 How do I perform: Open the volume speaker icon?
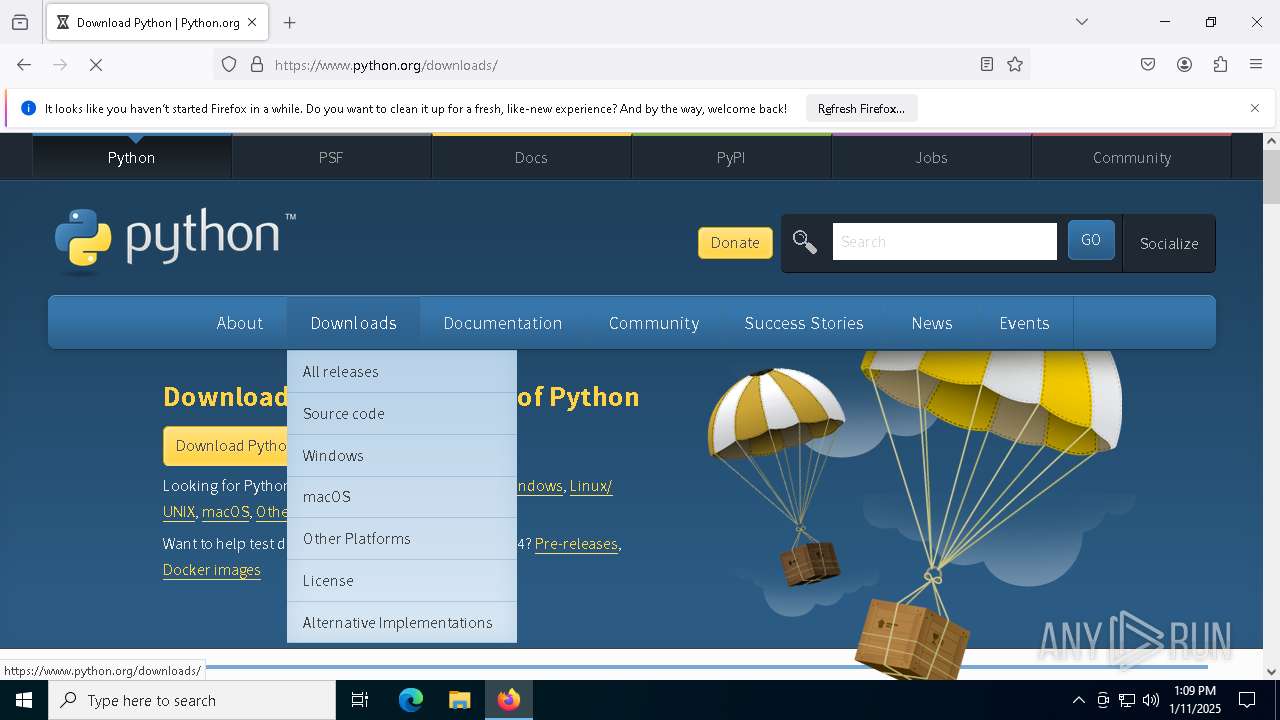click(x=1151, y=700)
